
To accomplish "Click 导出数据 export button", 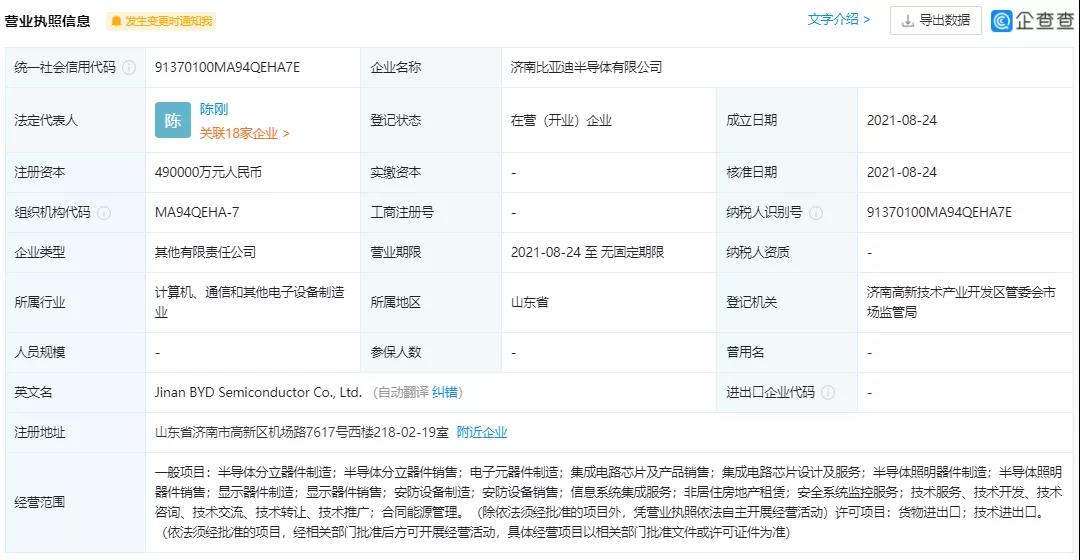I will click(935, 21).
